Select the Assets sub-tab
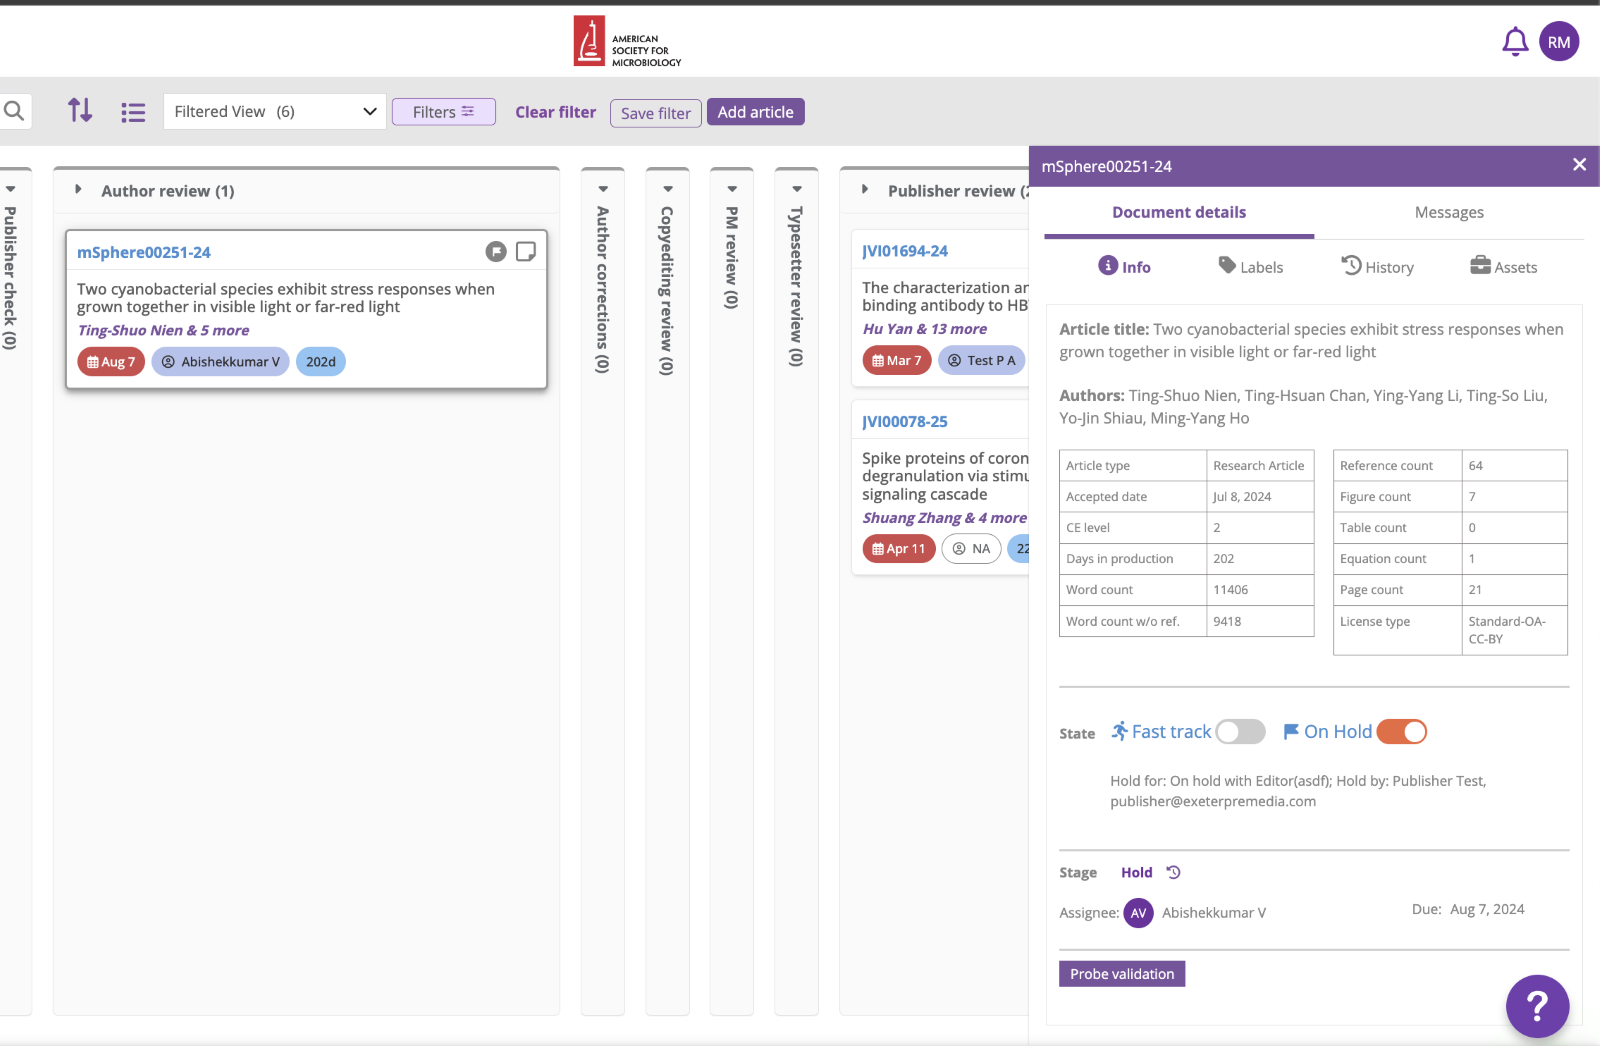 tap(1503, 267)
